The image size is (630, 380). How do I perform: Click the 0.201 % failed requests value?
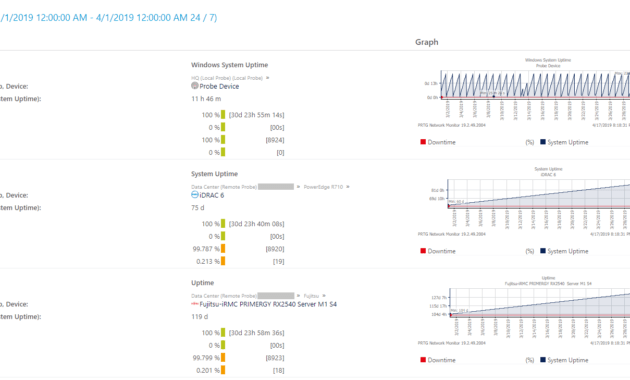click(208, 370)
